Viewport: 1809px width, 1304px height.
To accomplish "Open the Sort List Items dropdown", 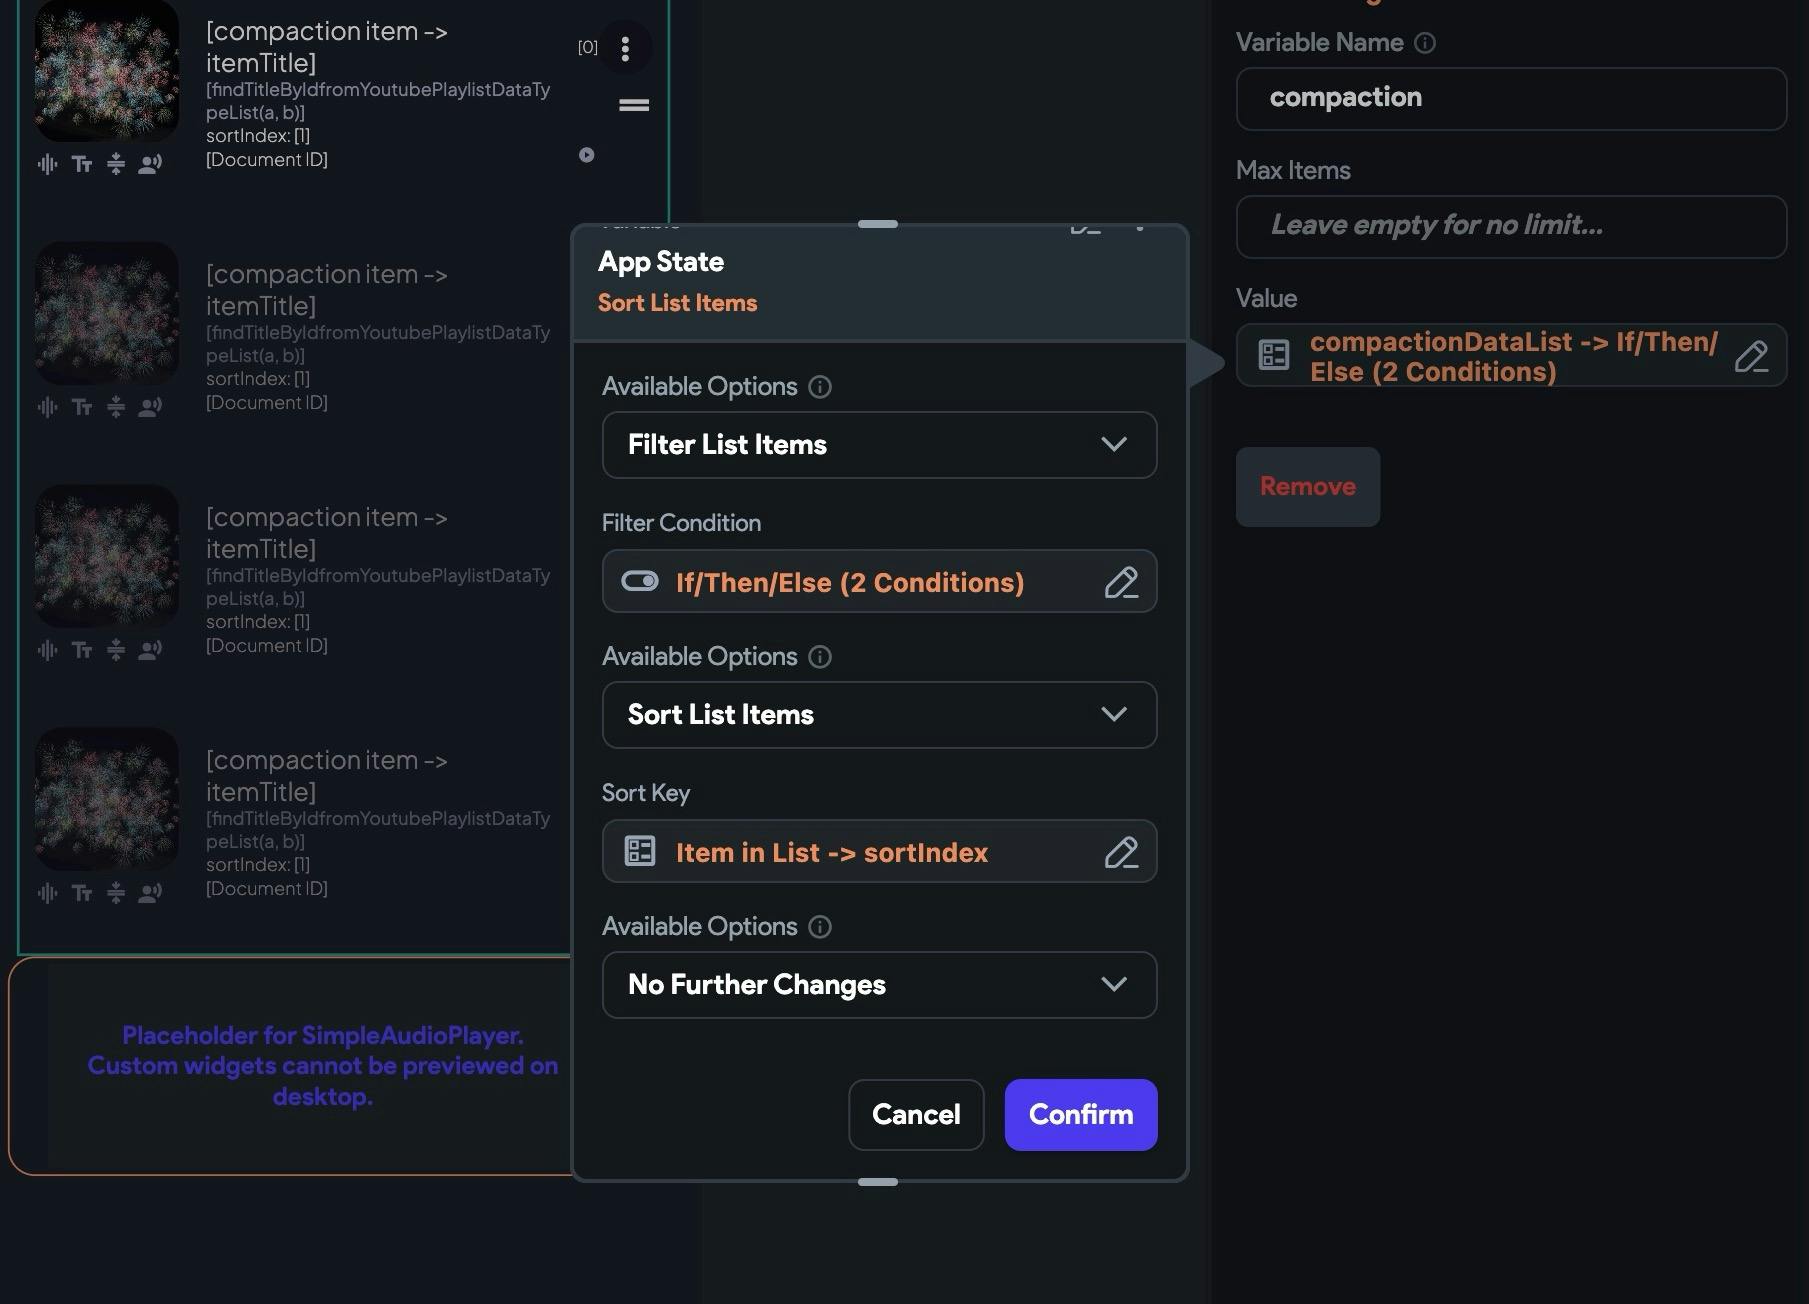I will click(x=879, y=715).
